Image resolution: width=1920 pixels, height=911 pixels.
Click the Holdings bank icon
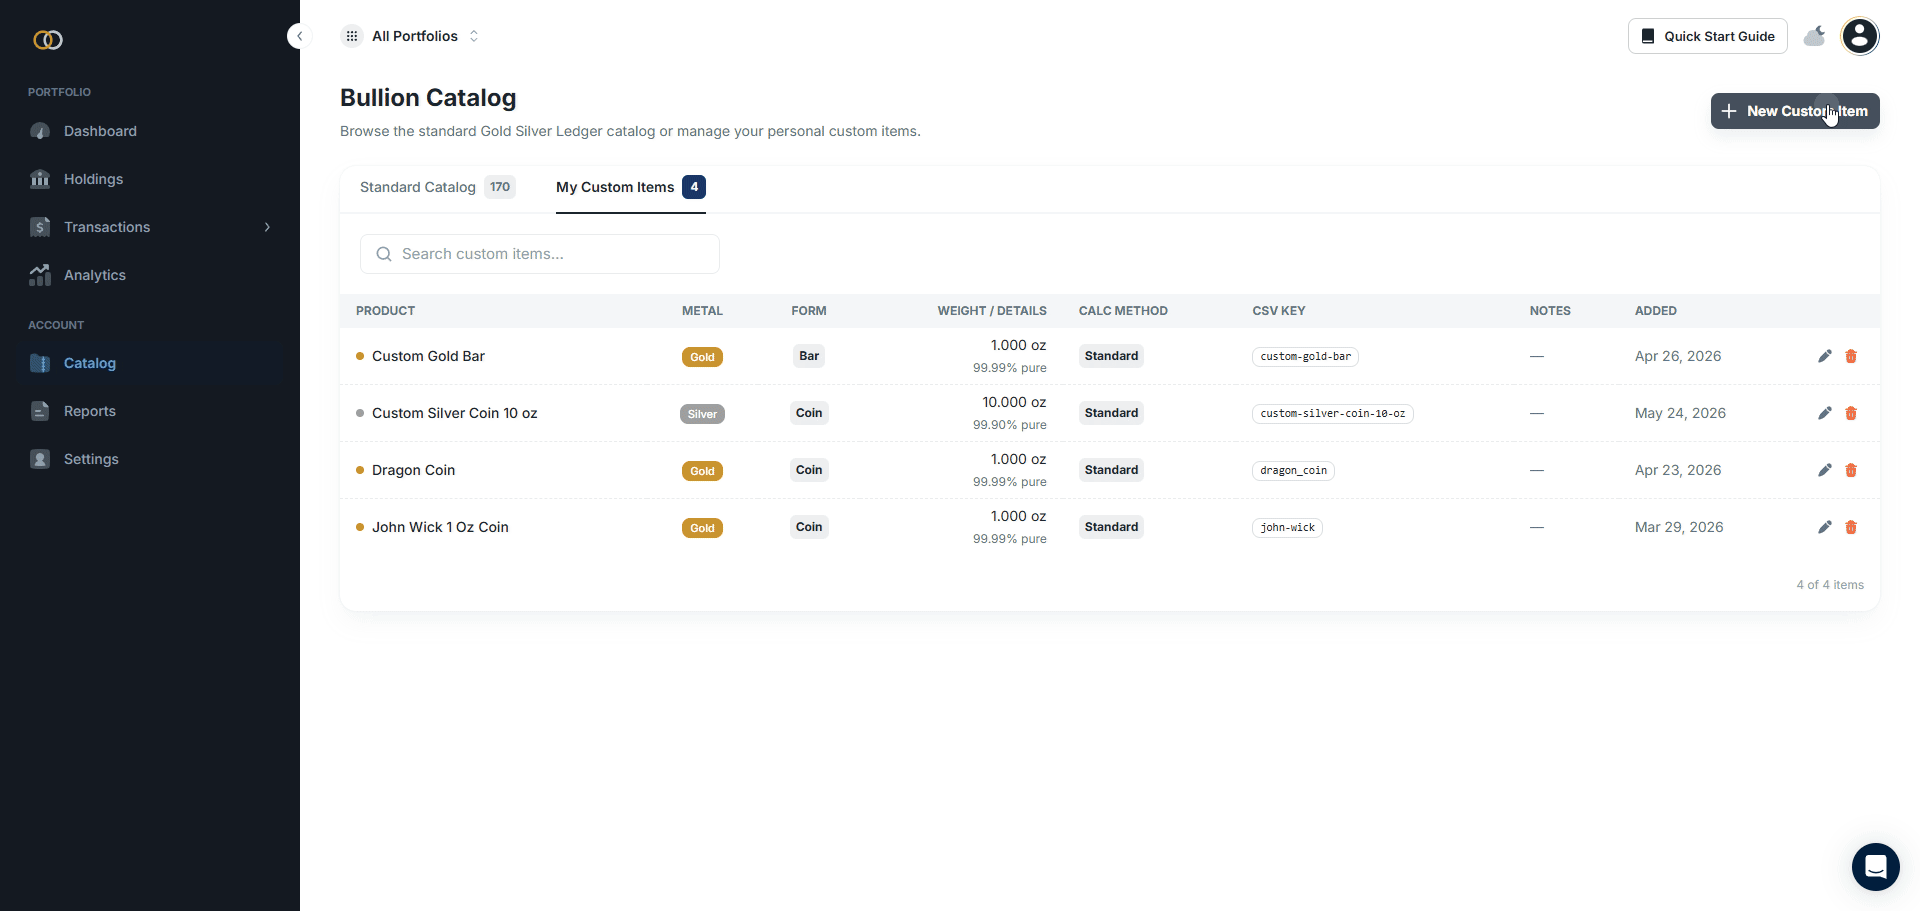coord(40,179)
